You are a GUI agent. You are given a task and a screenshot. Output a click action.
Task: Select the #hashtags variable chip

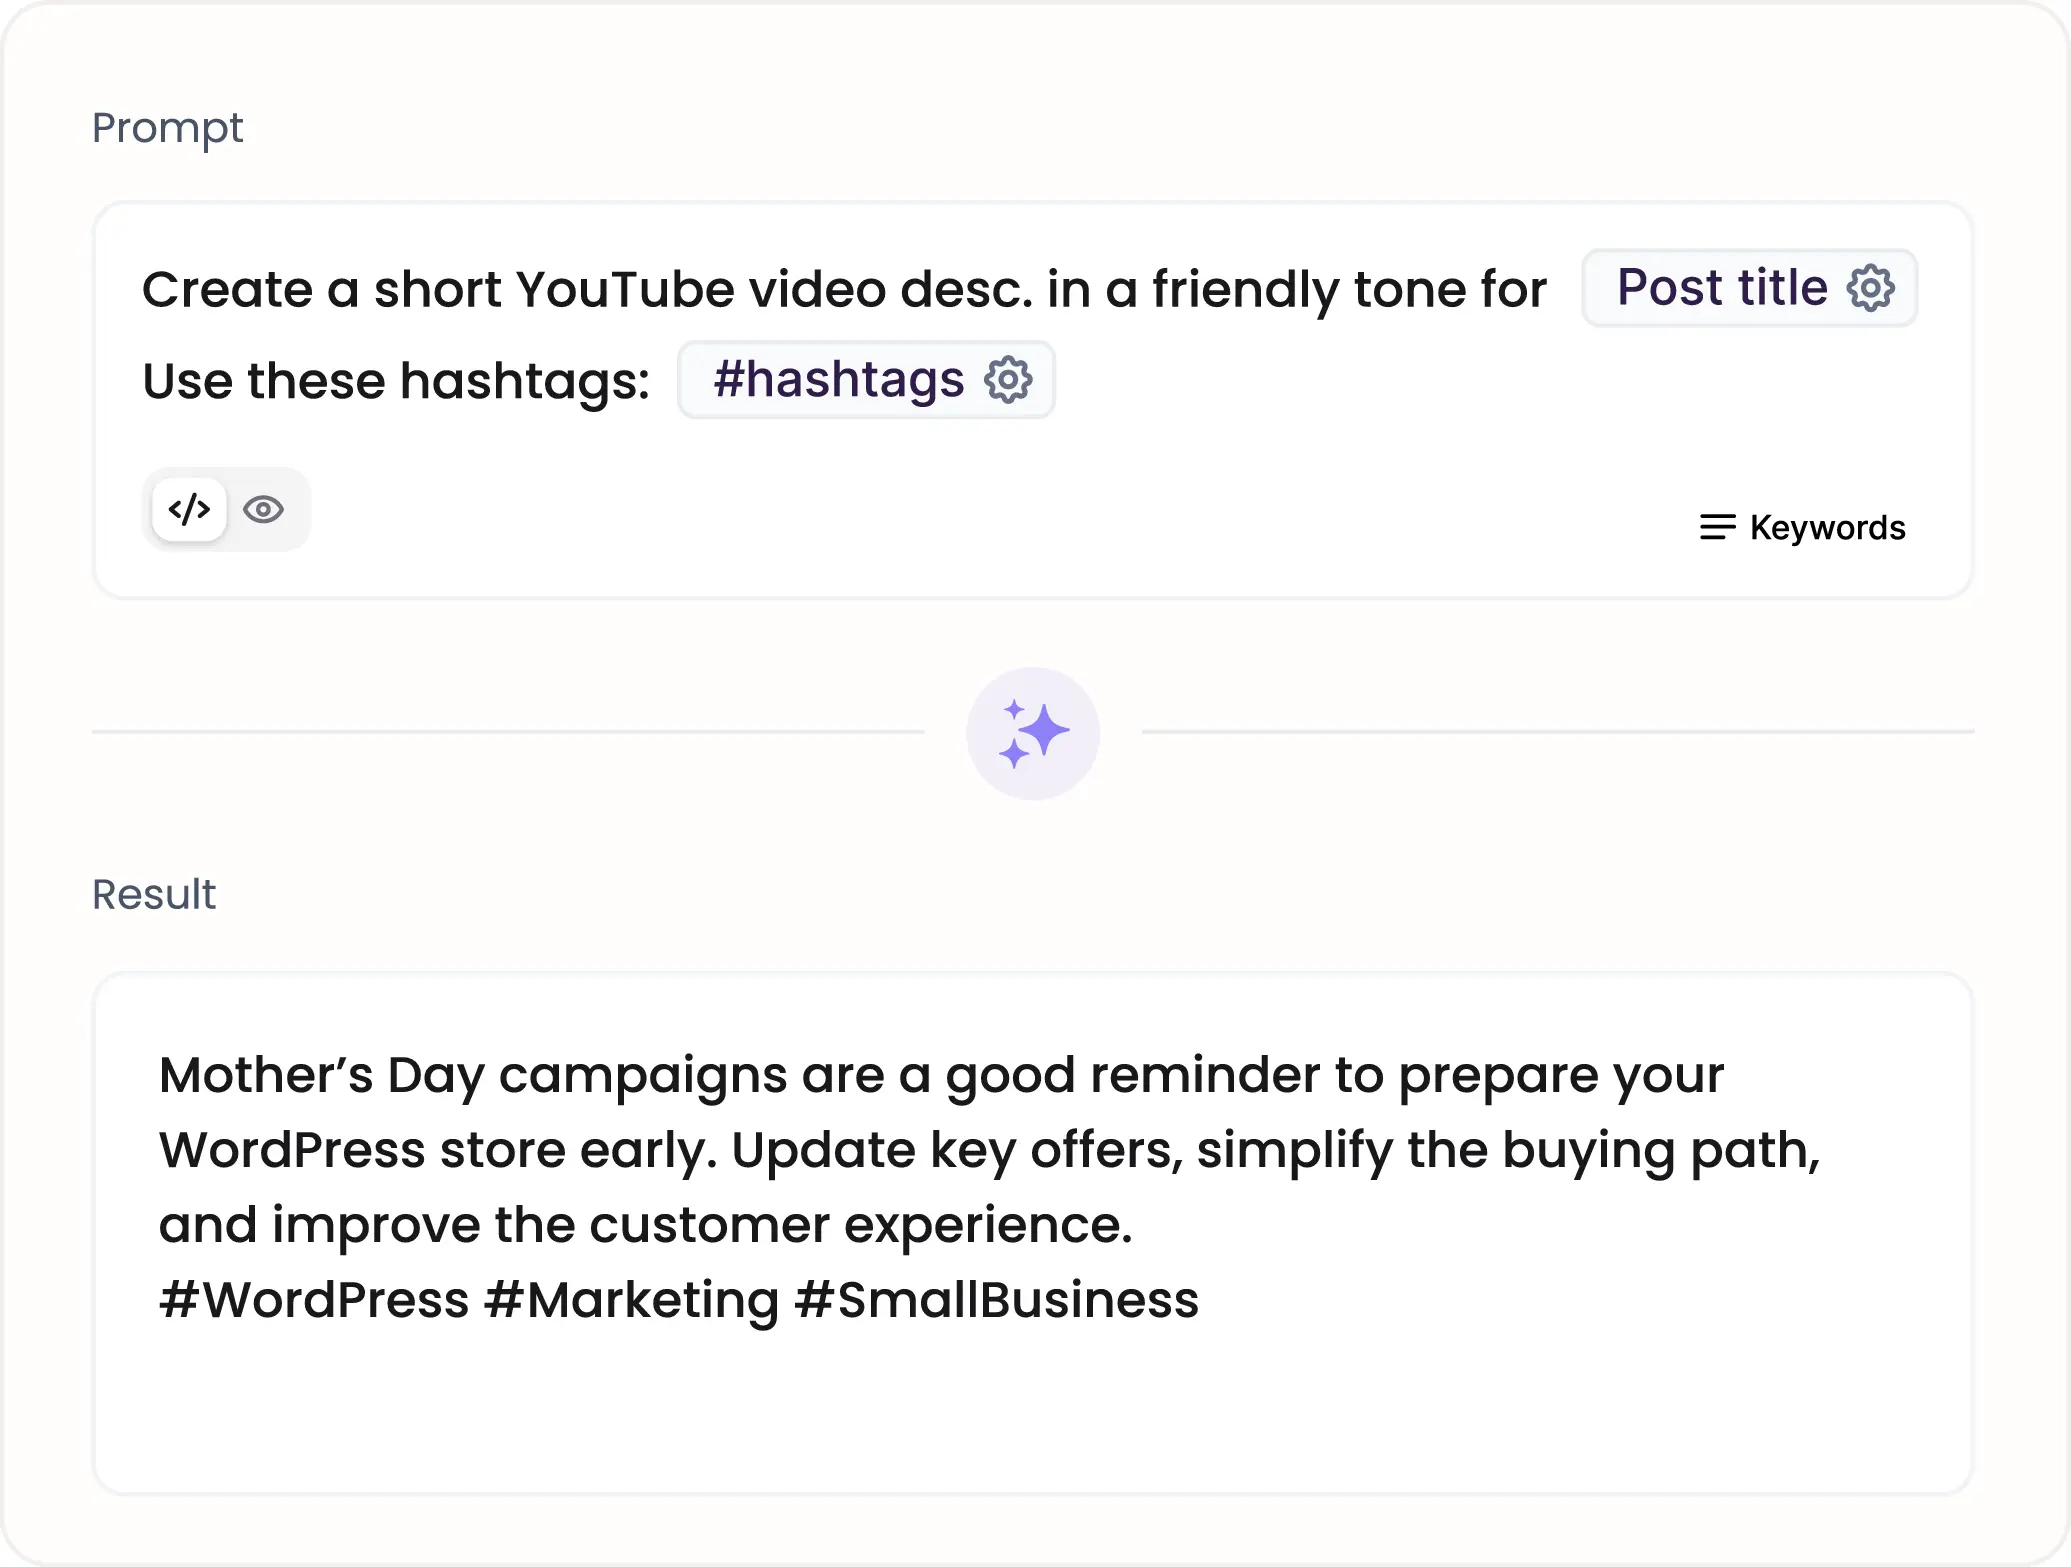pos(866,380)
